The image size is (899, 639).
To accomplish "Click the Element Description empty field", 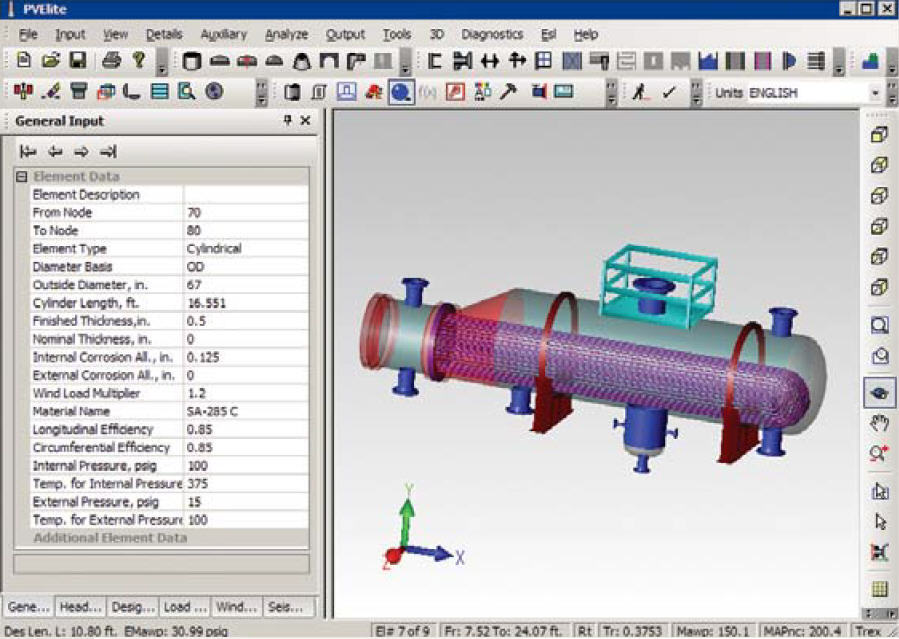I will click(x=245, y=194).
